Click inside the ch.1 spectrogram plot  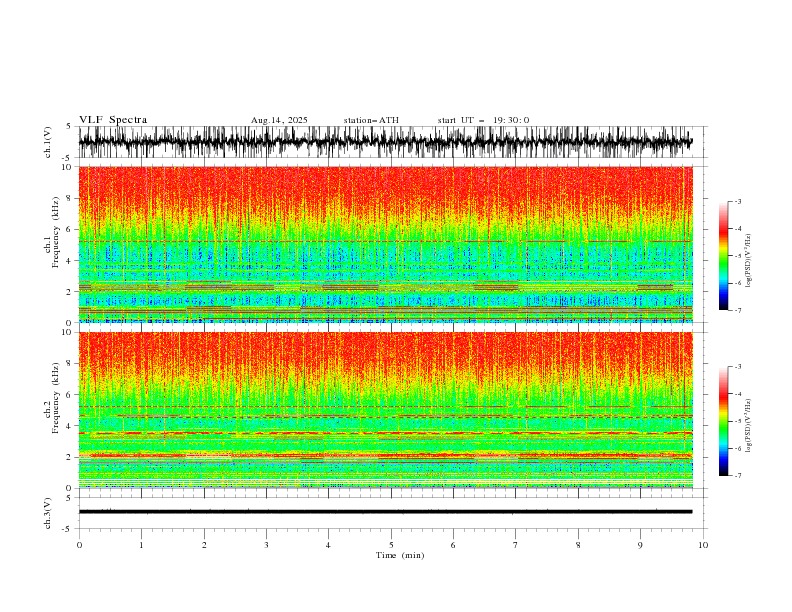pos(385,244)
